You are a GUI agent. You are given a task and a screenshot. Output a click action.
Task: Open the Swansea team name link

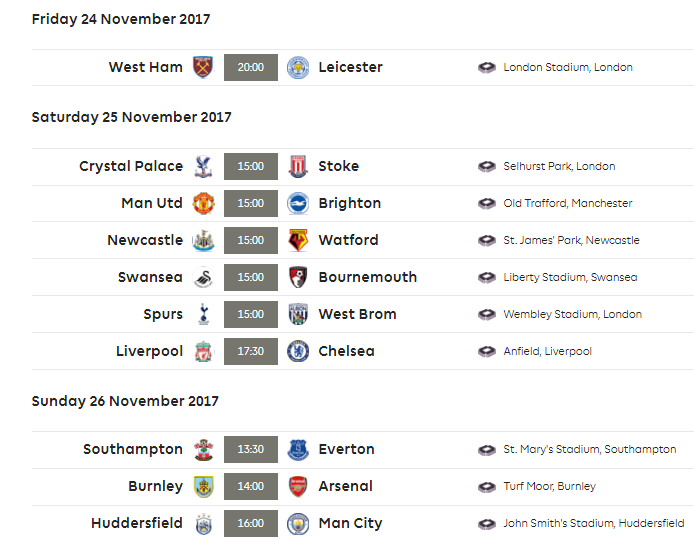[150, 277]
